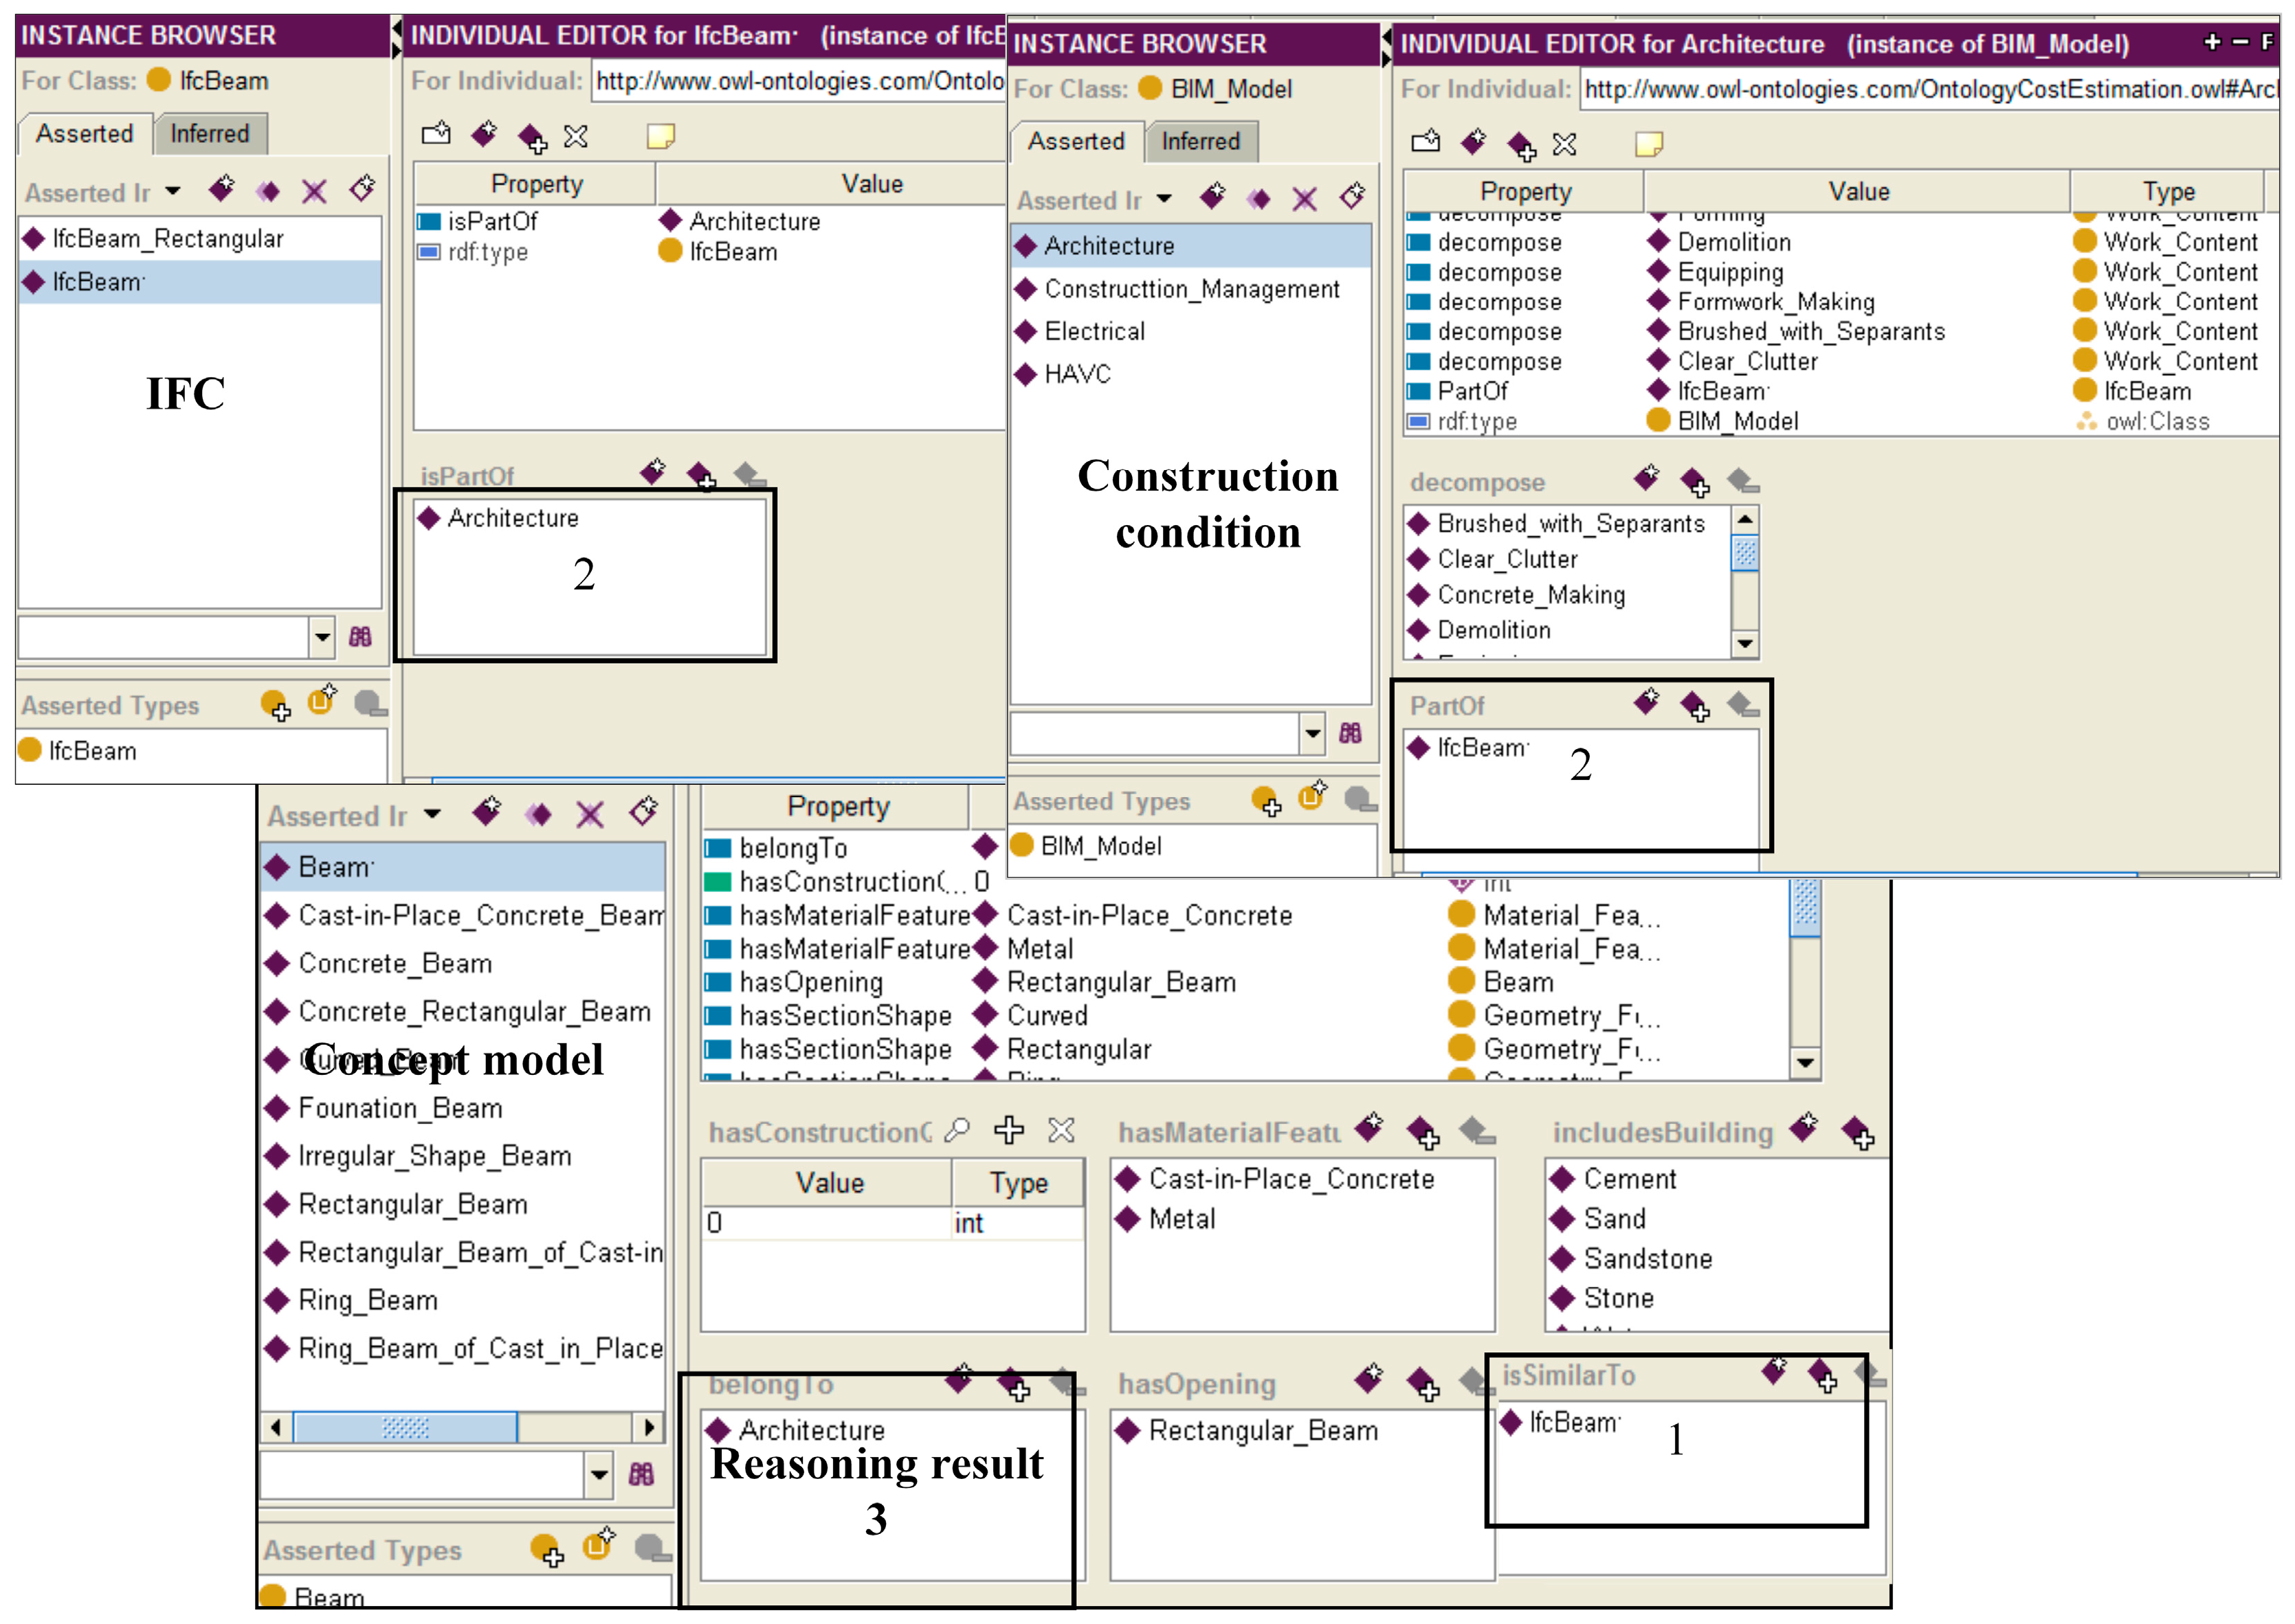Click create instance diamond icon for decompose property
Image resolution: width=2295 pixels, height=1624 pixels.
pyautogui.click(x=1646, y=478)
